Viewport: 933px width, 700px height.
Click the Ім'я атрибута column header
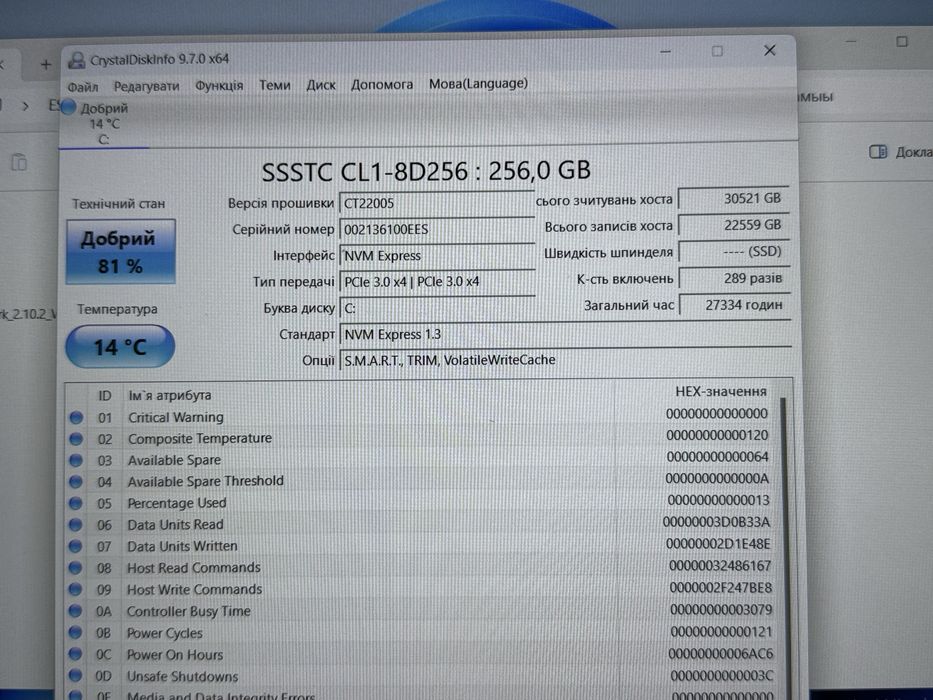pyautogui.click(x=170, y=395)
